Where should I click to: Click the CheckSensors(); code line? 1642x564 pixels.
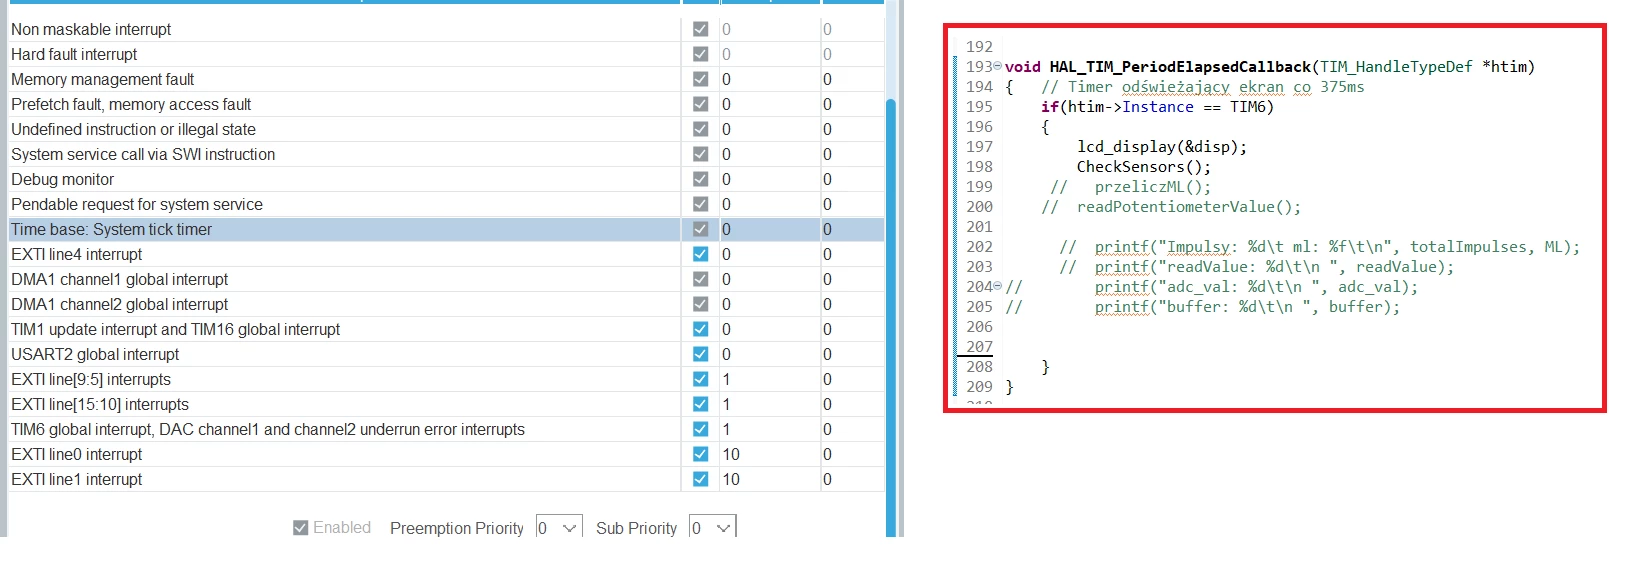click(x=1144, y=167)
